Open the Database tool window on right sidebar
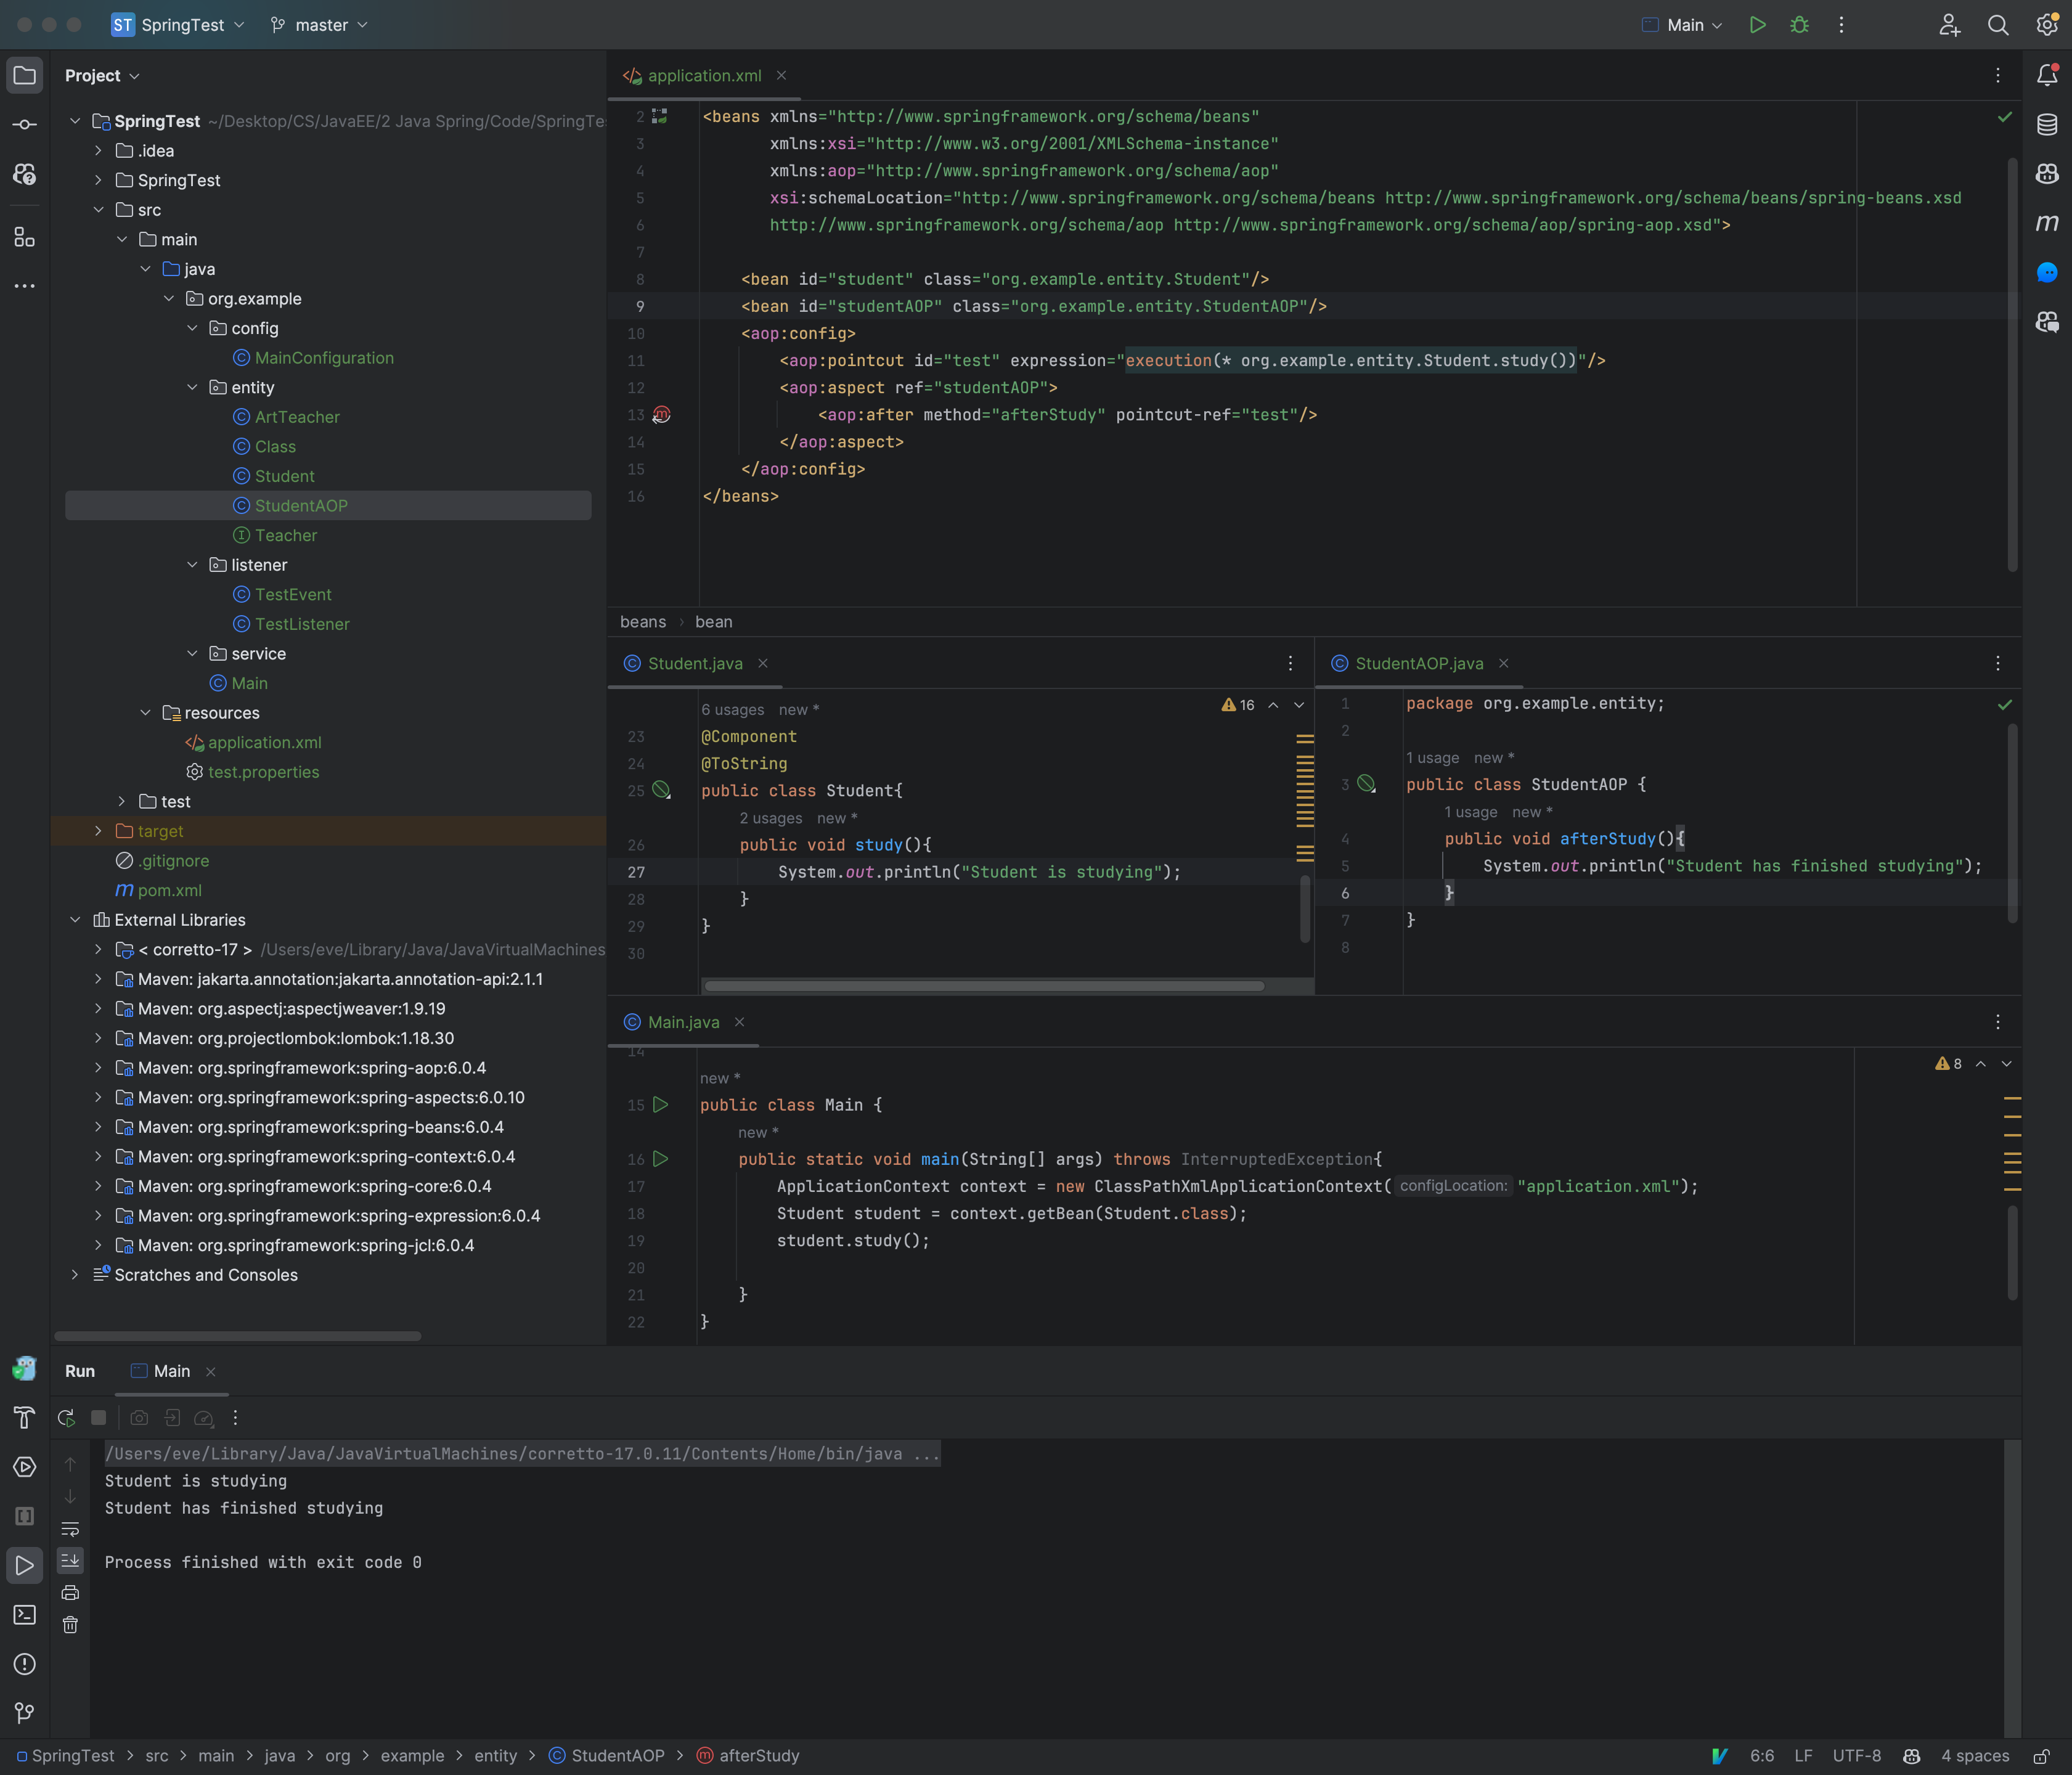 pyautogui.click(x=2046, y=125)
